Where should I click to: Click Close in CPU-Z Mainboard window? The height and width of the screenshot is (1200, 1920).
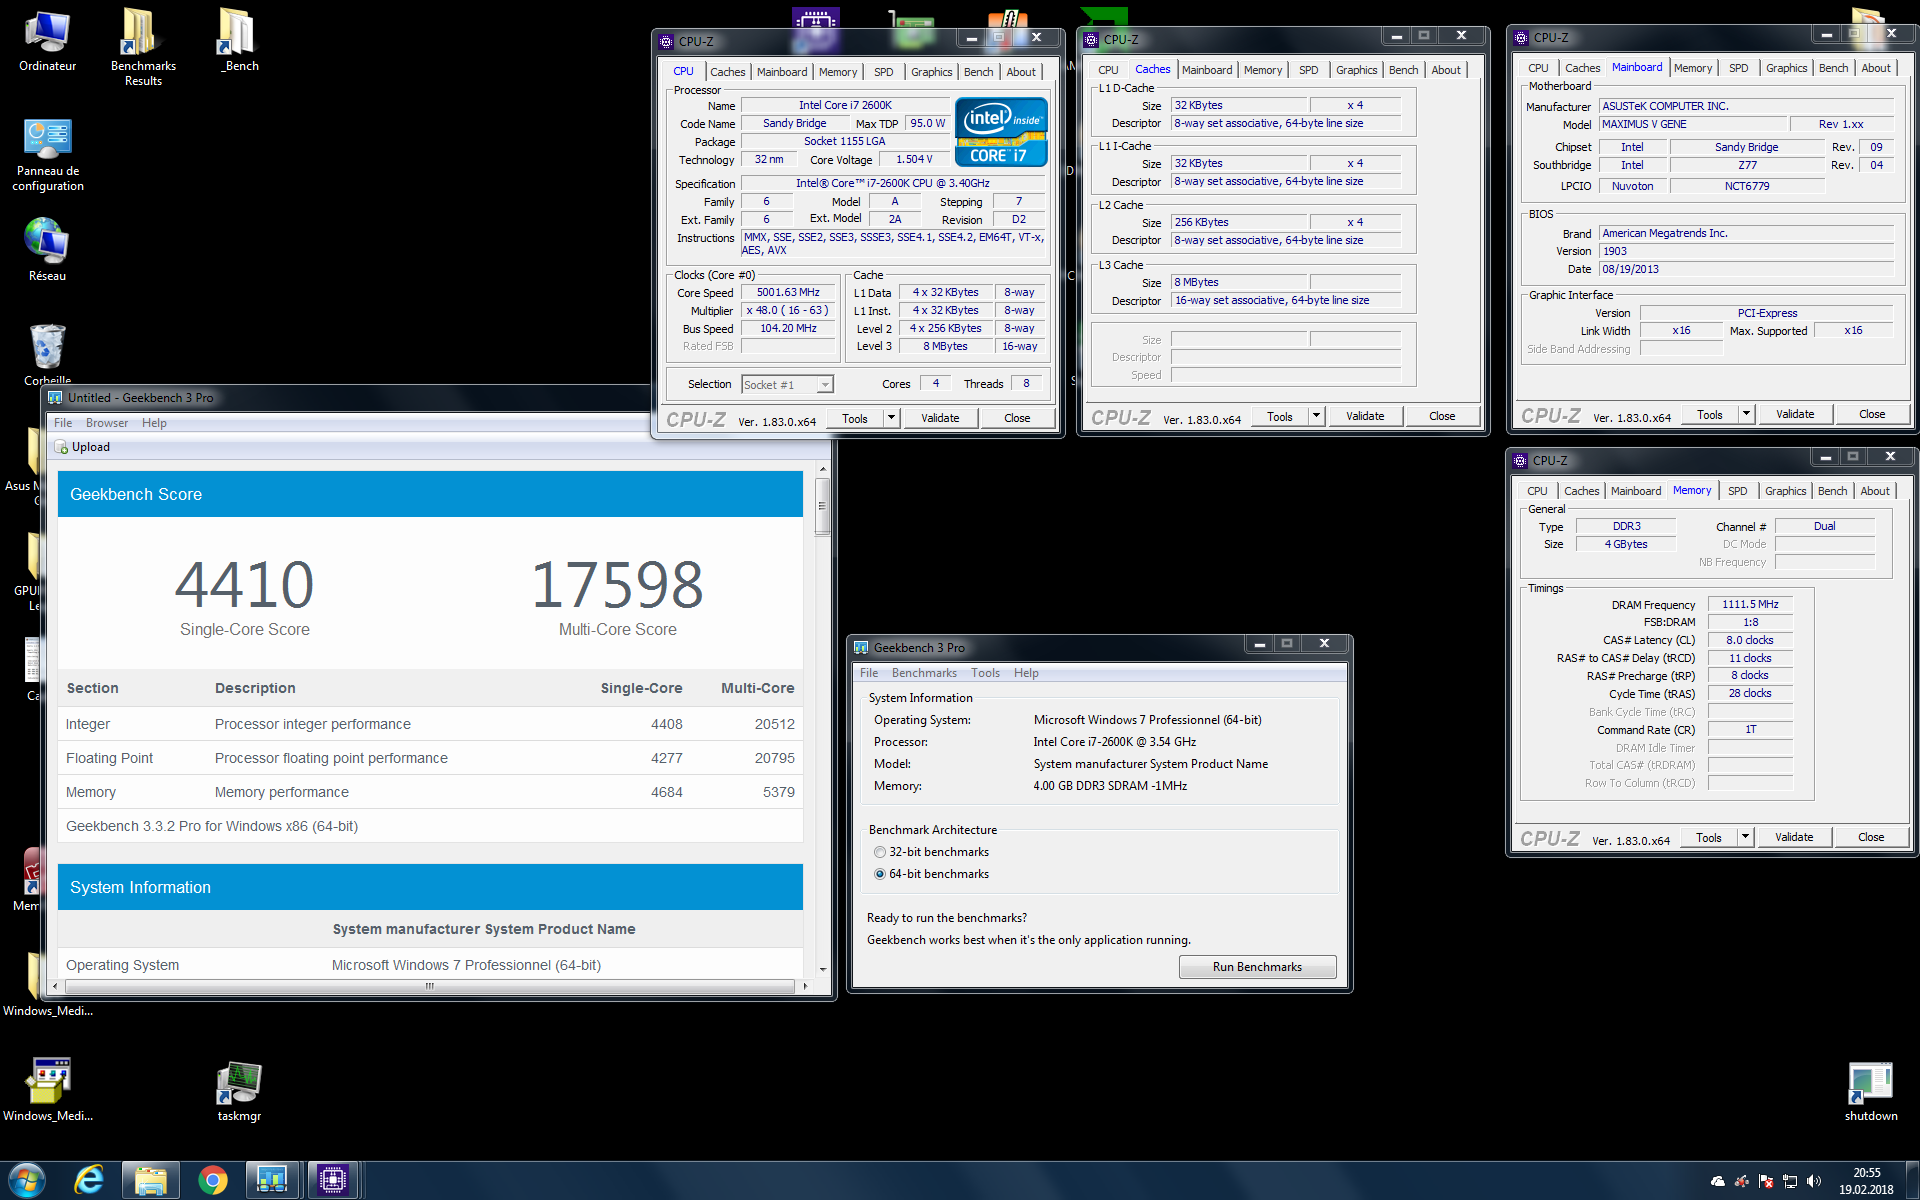(x=1872, y=414)
